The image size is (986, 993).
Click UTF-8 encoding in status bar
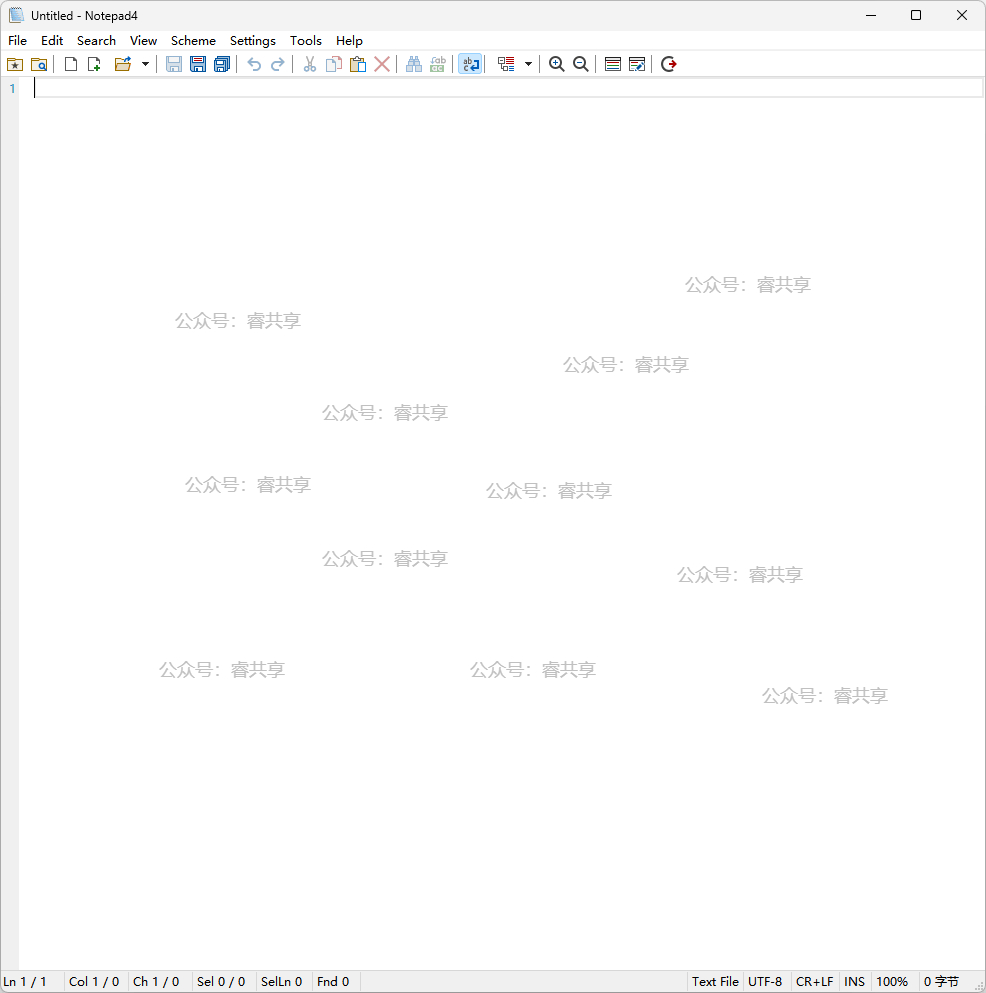point(765,982)
